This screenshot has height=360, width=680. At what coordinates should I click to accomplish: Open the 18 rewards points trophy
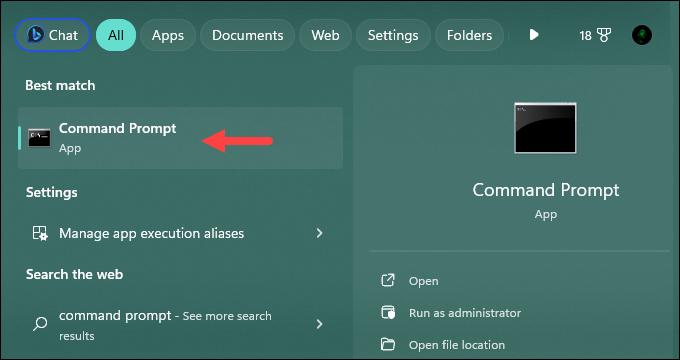tap(595, 35)
